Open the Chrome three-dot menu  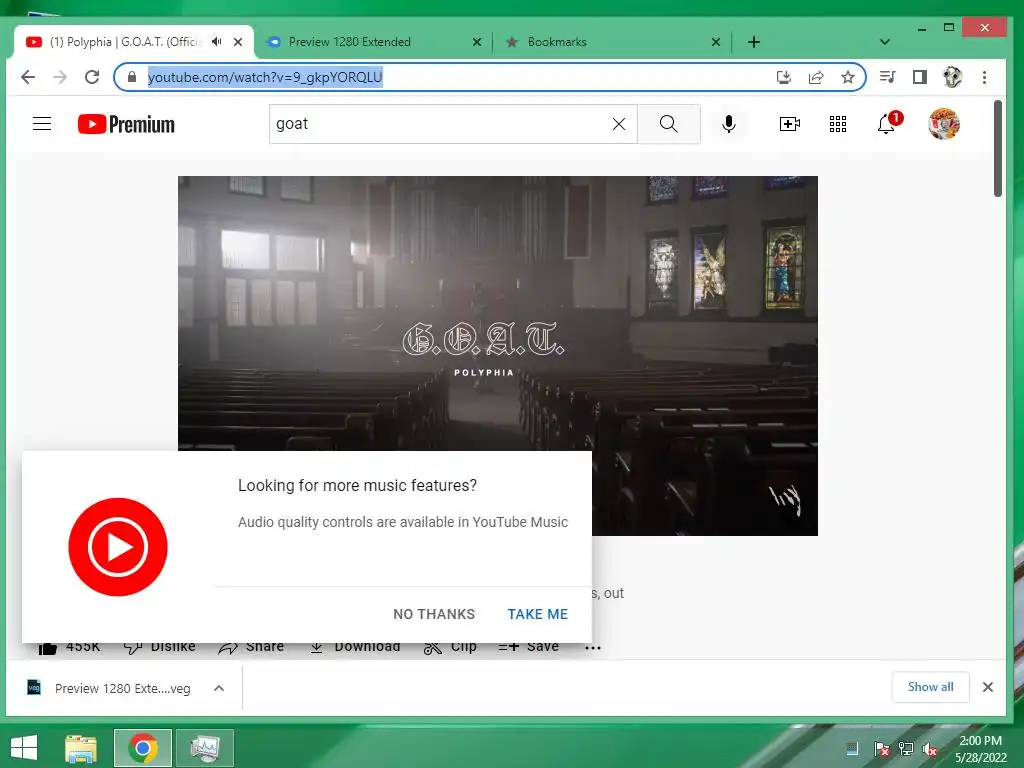(x=984, y=77)
